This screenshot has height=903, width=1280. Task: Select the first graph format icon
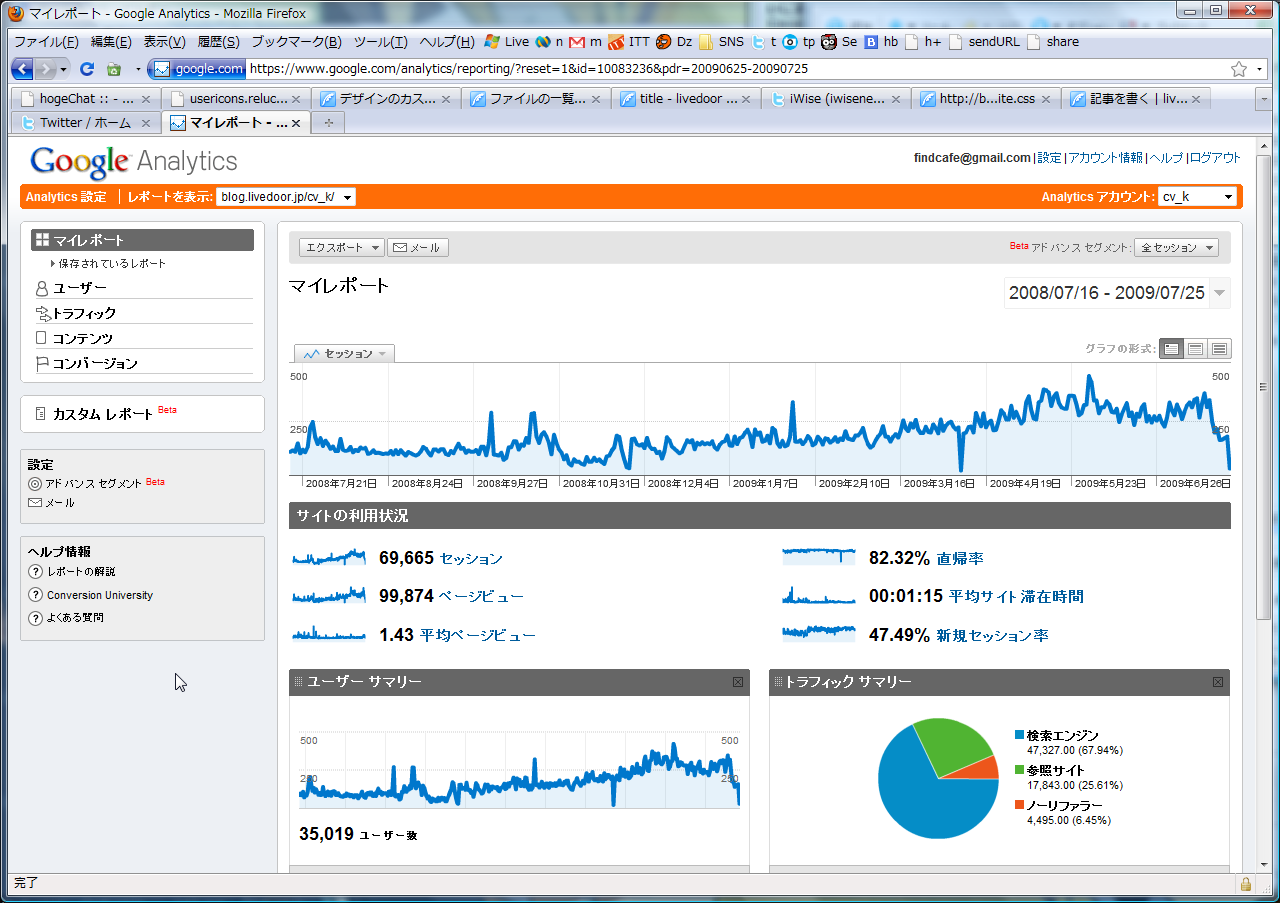pos(1171,349)
